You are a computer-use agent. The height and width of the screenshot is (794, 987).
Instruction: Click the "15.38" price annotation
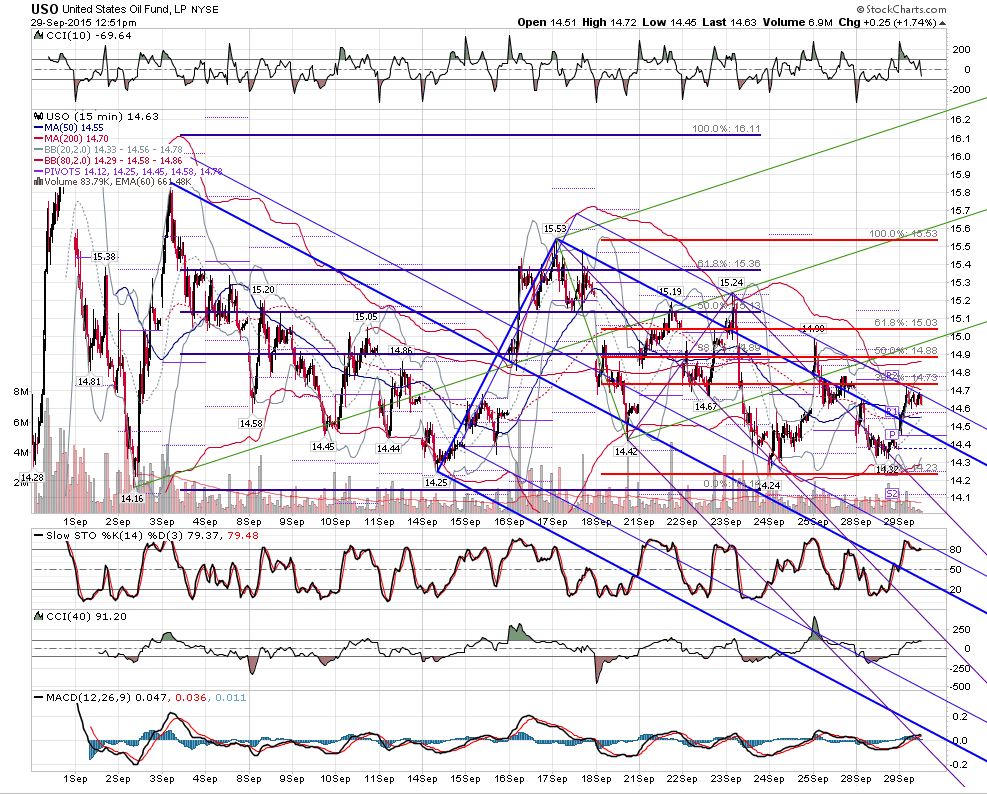104,256
